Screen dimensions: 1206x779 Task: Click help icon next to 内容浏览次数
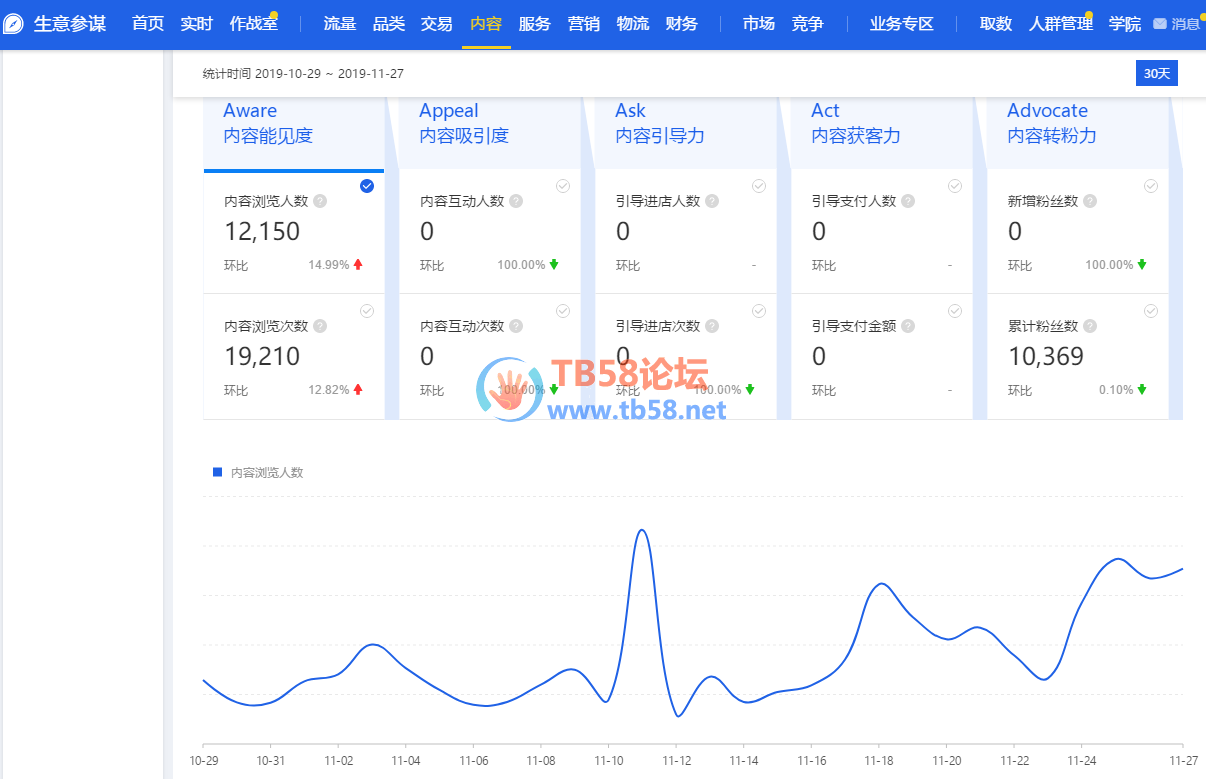(320, 326)
